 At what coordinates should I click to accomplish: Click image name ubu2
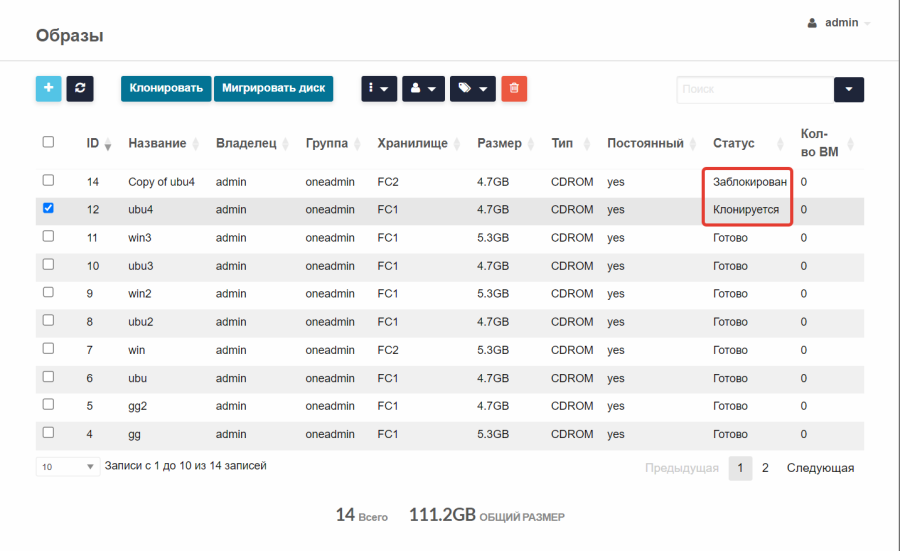(141, 322)
